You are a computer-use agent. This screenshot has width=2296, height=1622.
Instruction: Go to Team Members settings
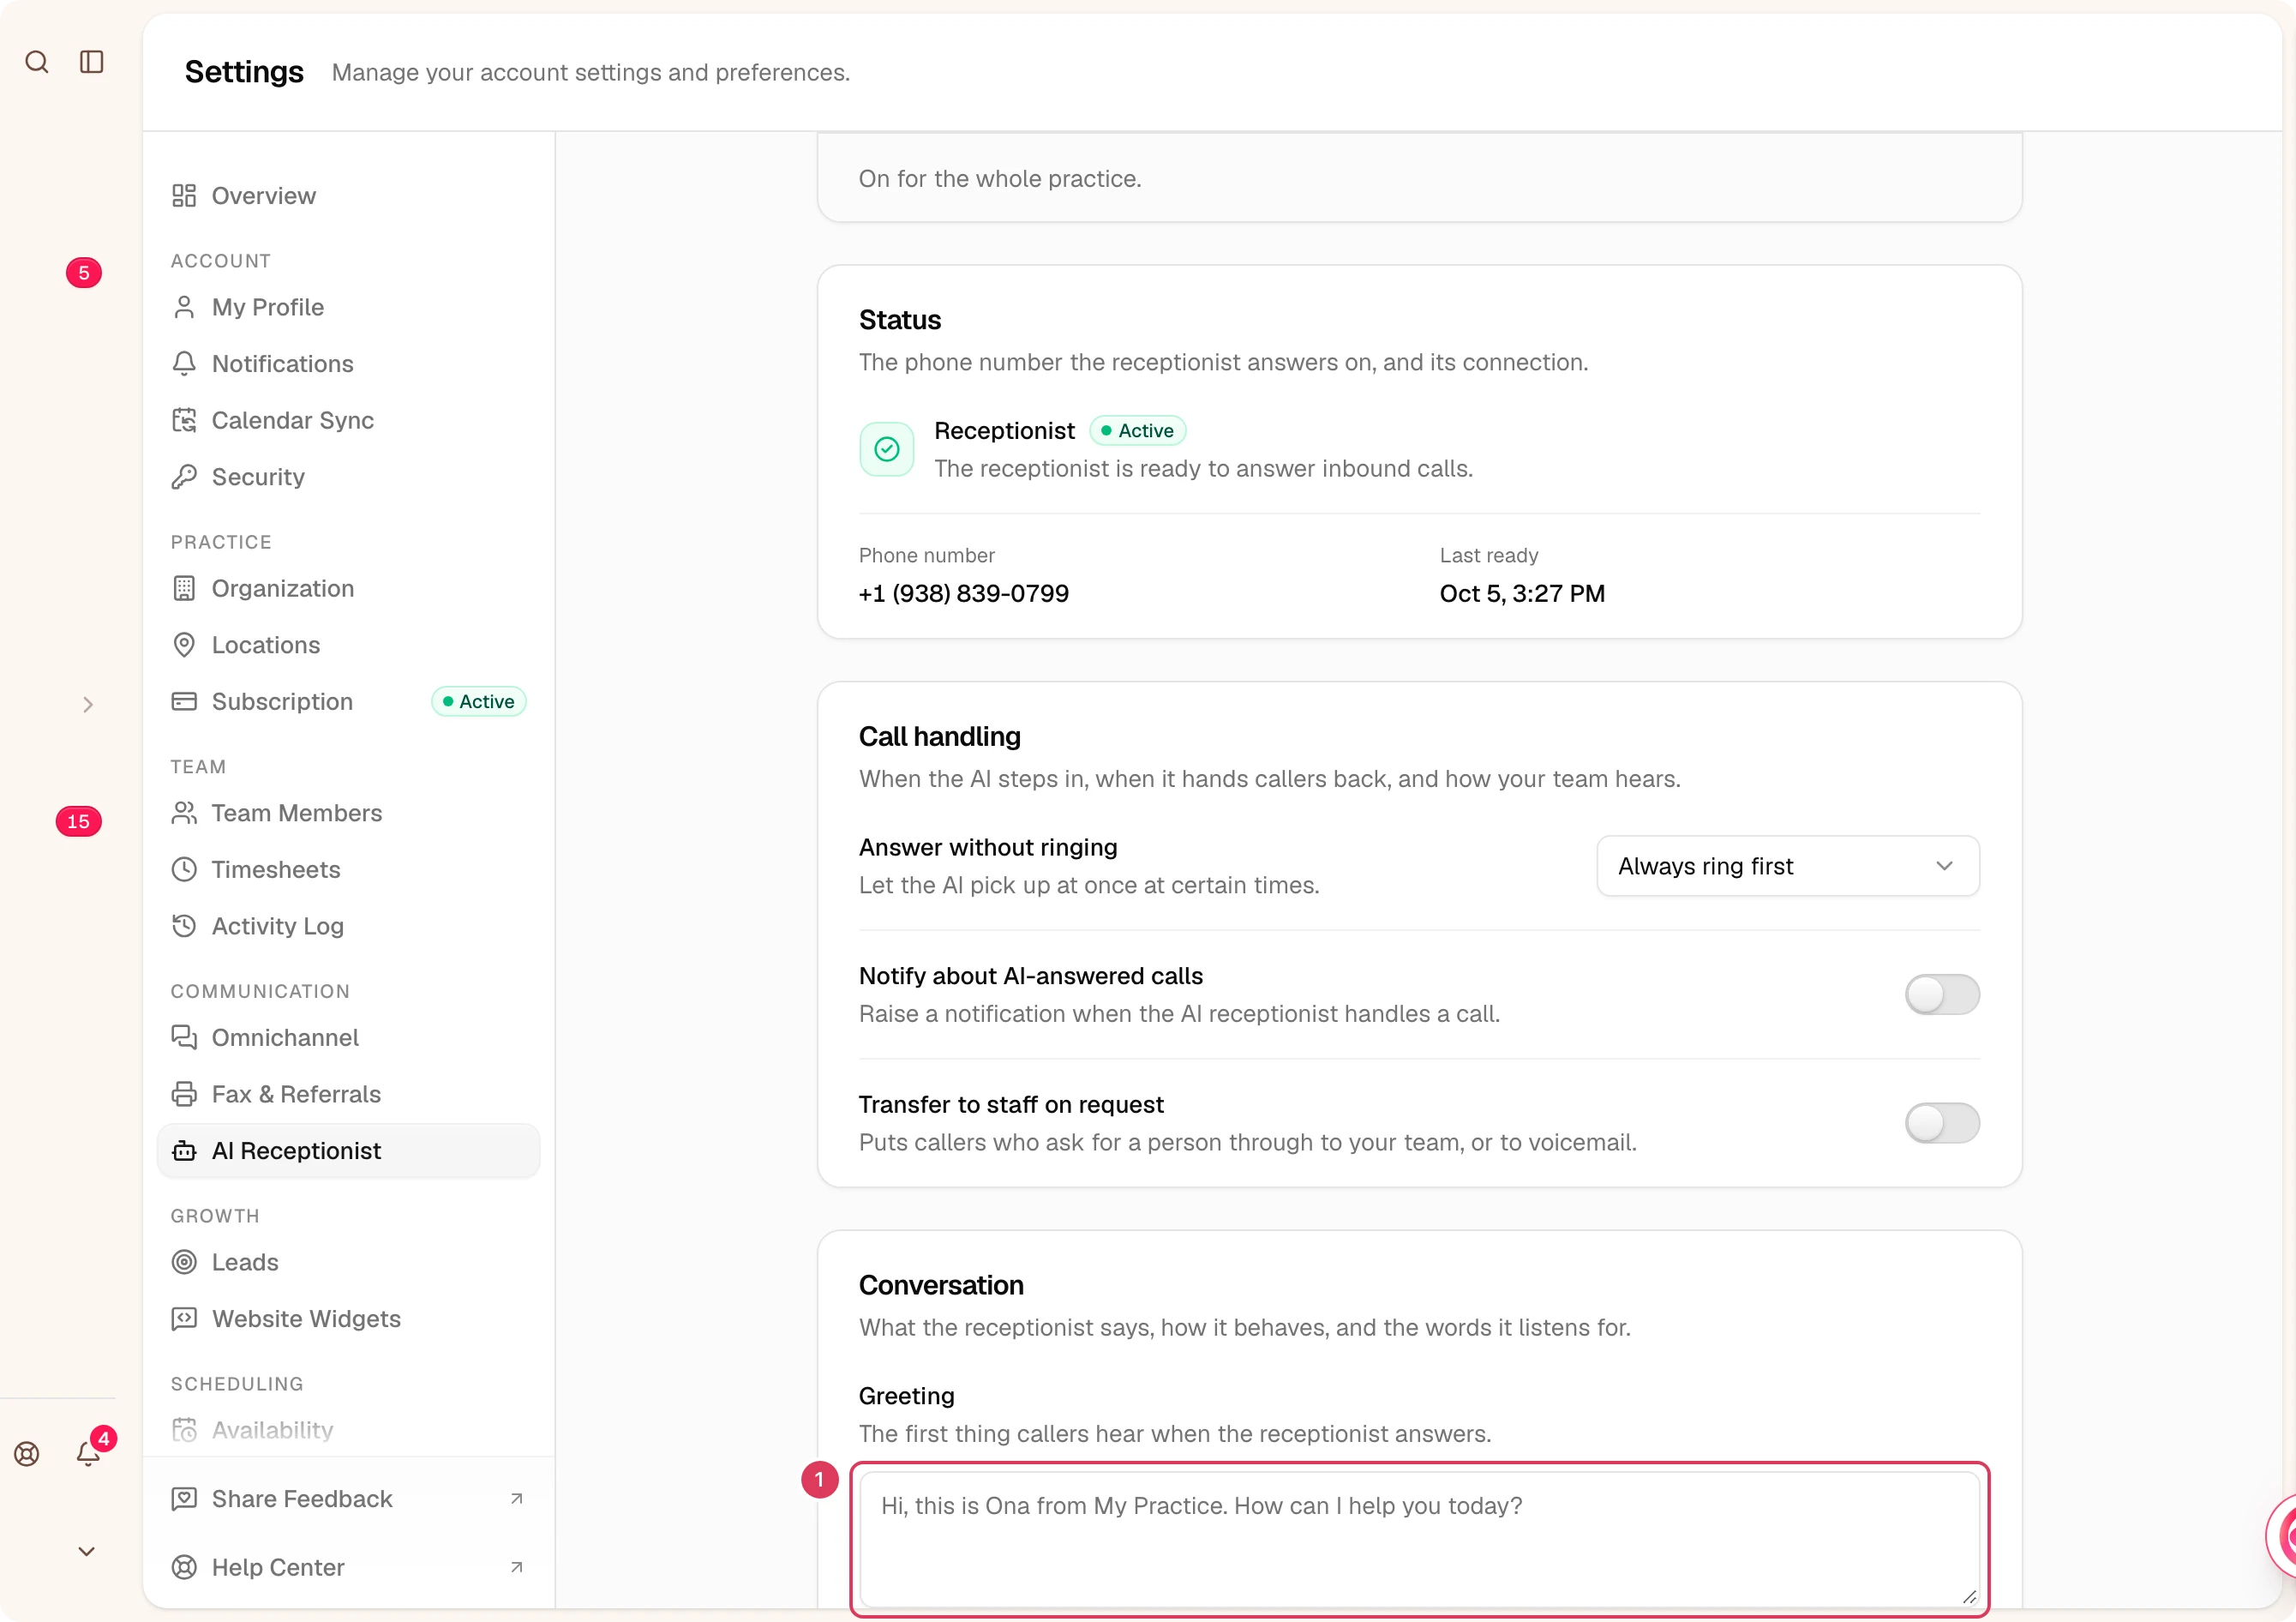pos(348,813)
